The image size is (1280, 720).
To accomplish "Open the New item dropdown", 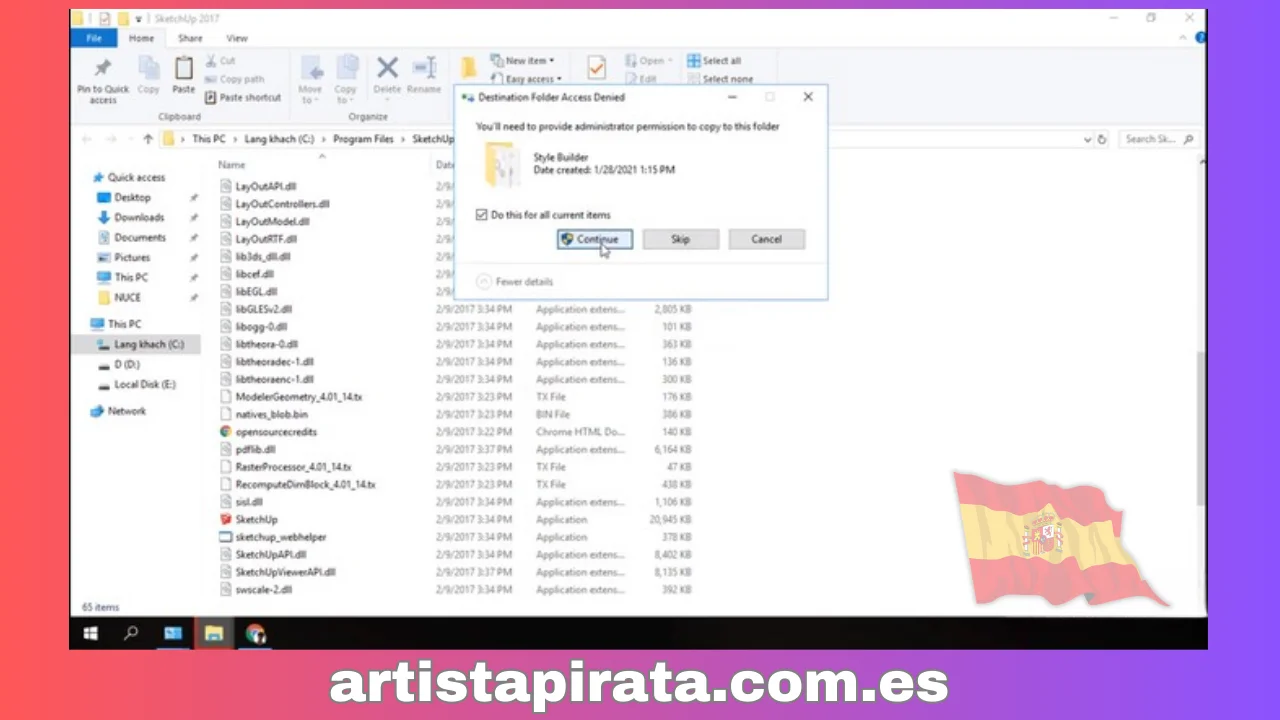I will point(522,61).
